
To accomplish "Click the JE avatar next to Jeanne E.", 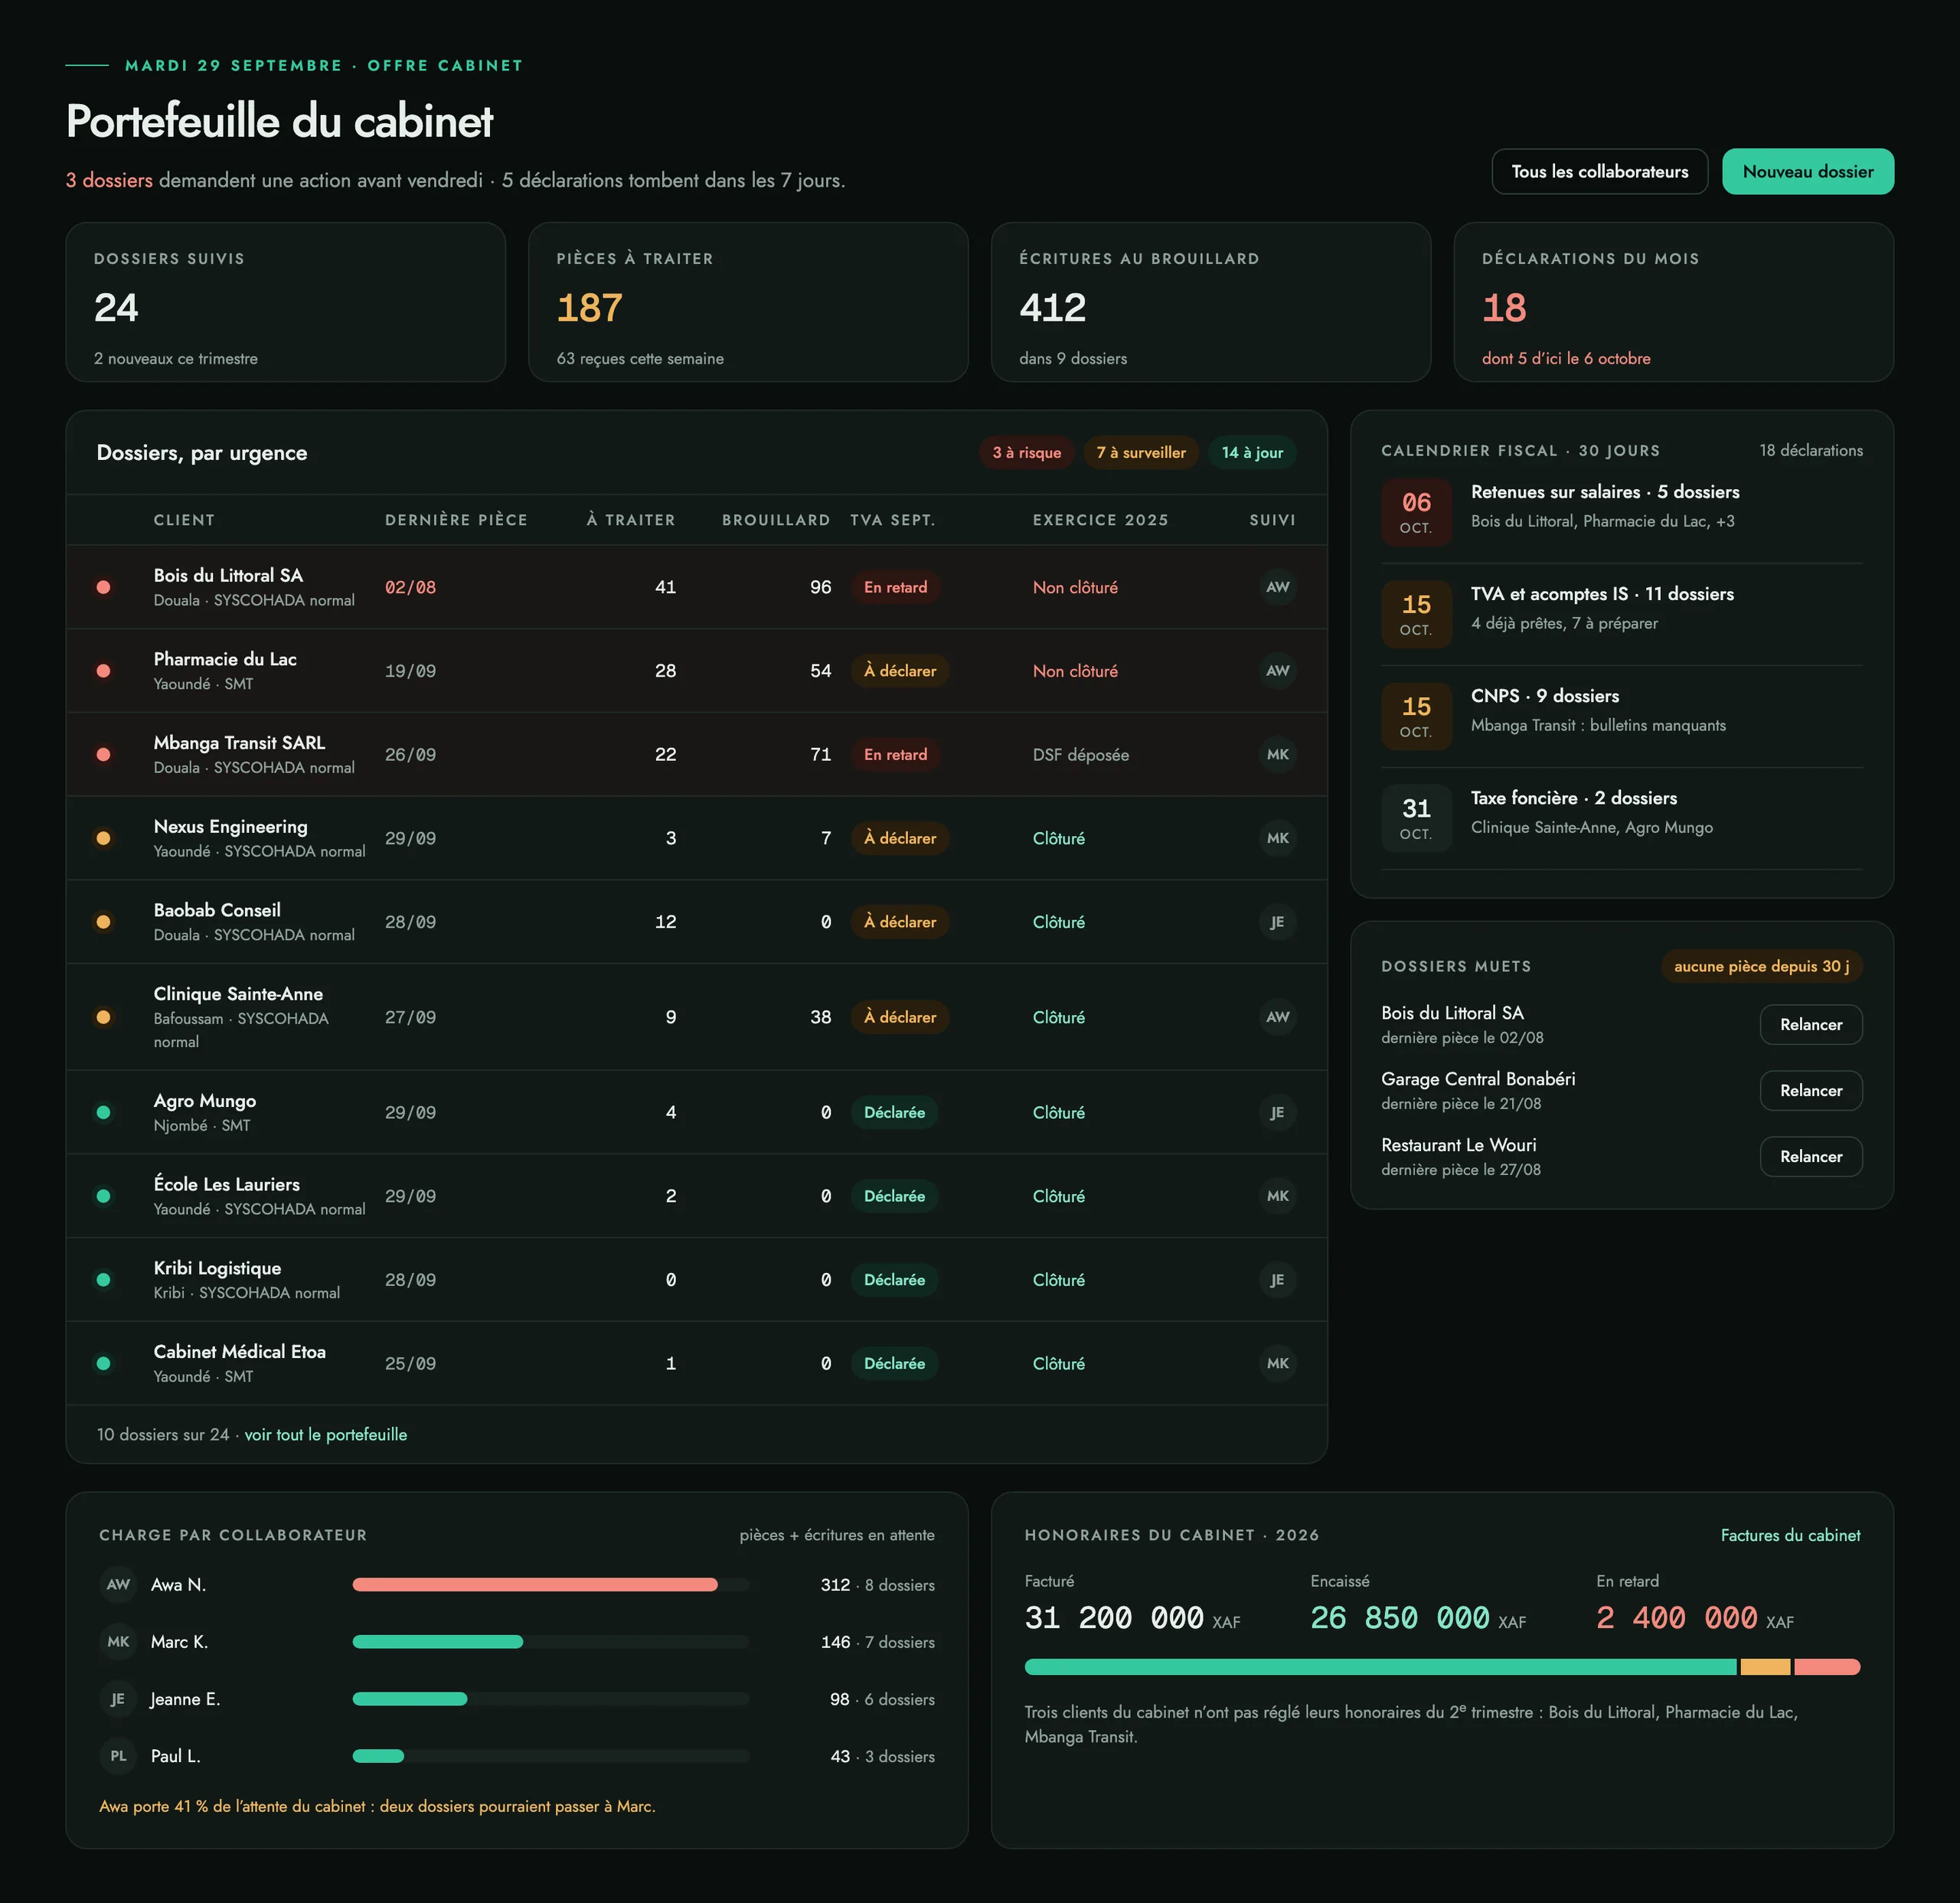I will coord(118,1699).
